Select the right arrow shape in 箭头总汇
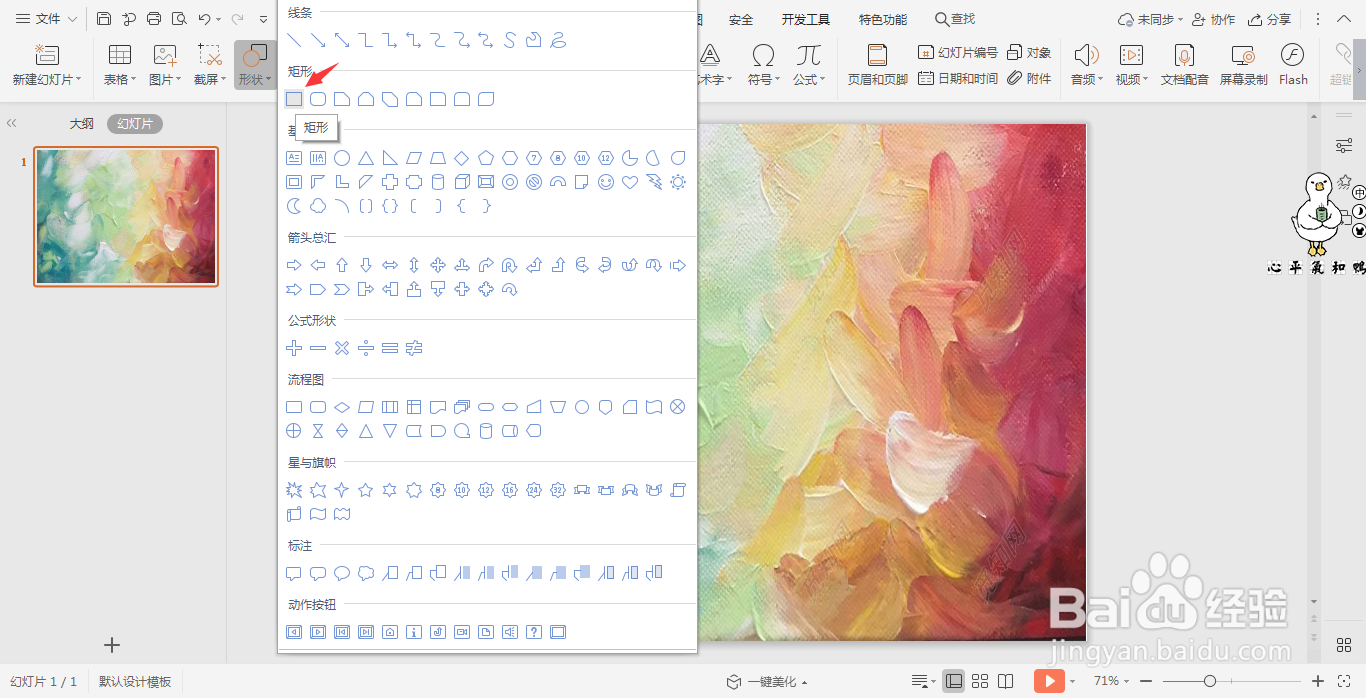The width and height of the screenshot is (1366, 698). [x=294, y=265]
